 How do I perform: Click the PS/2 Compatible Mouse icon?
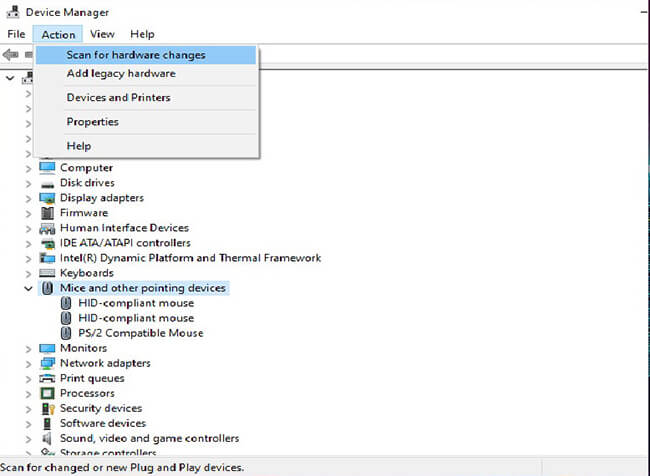(66, 333)
